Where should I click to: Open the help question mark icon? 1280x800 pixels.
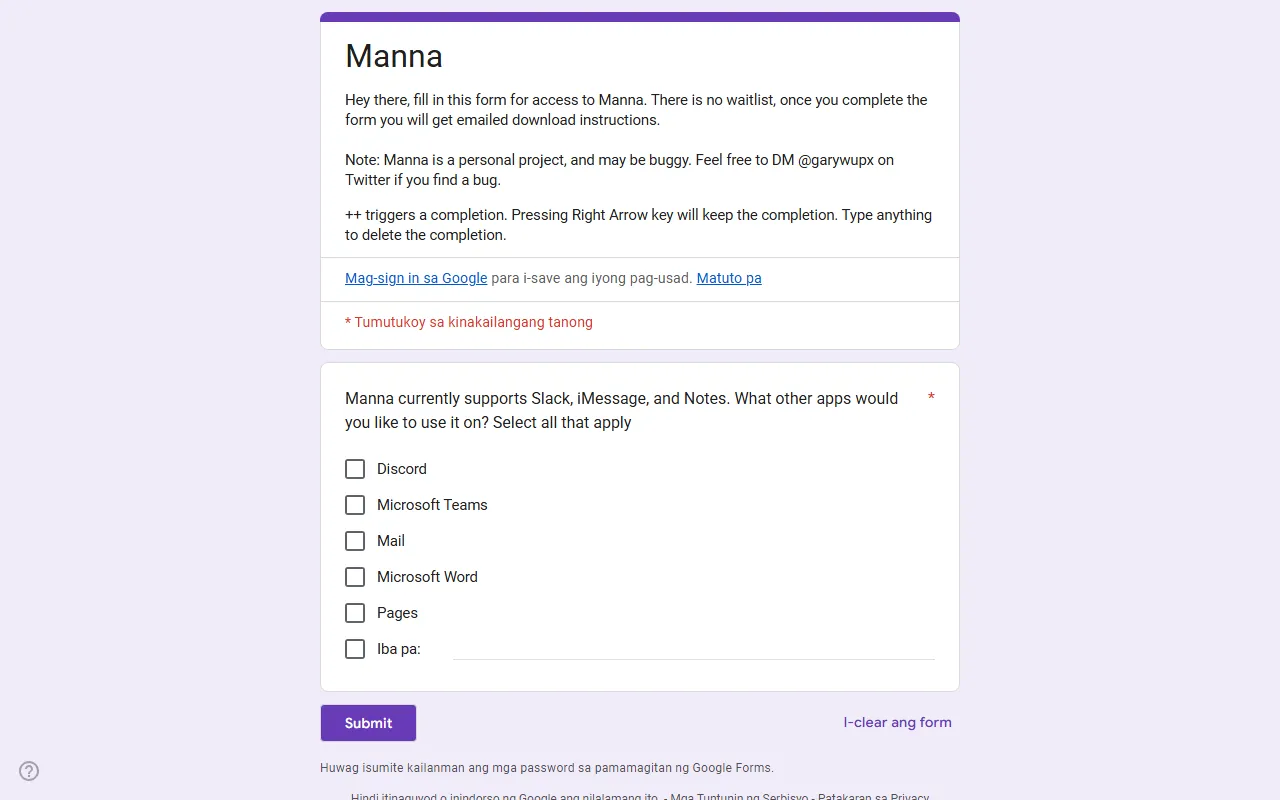(29, 771)
